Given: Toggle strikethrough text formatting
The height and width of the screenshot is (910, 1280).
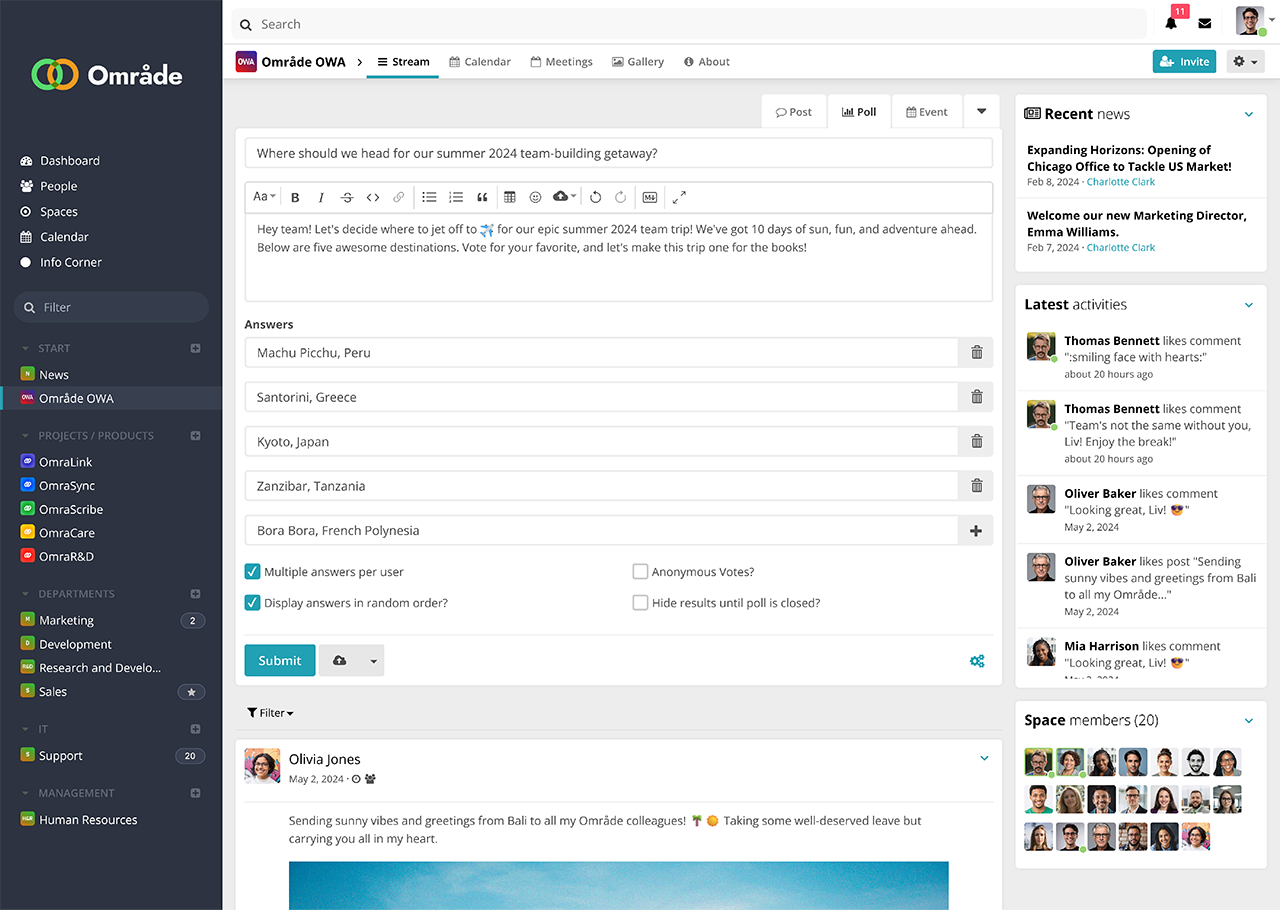Looking at the screenshot, I should pos(347,197).
